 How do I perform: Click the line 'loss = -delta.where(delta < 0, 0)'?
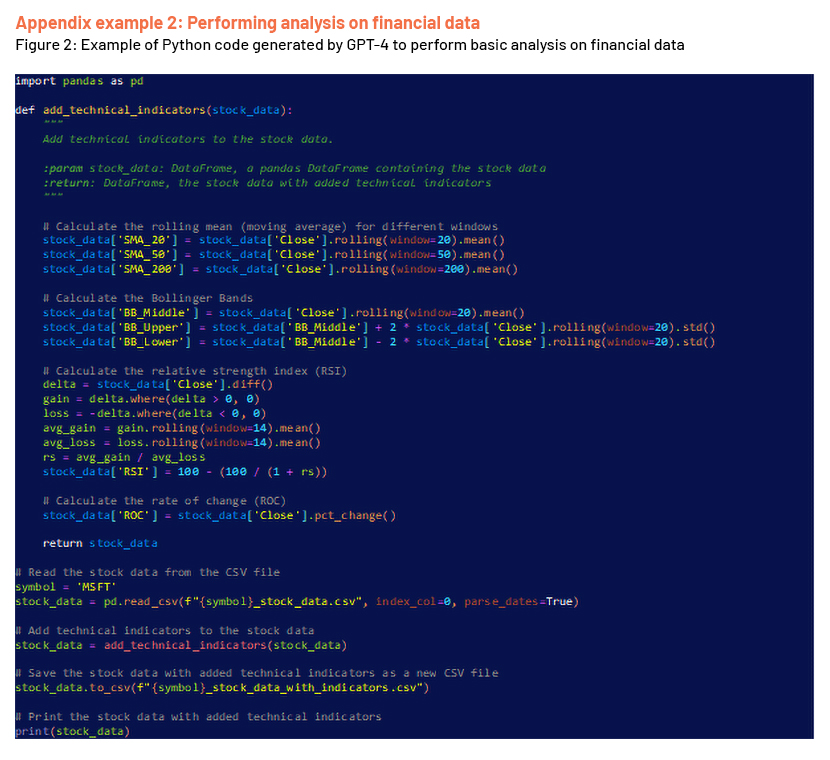[155, 413]
